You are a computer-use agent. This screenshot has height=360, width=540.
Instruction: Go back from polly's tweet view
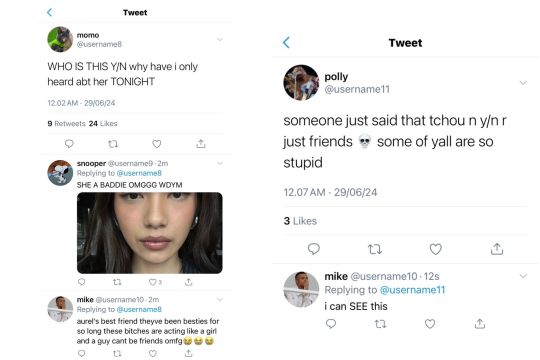tap(286, 42)
